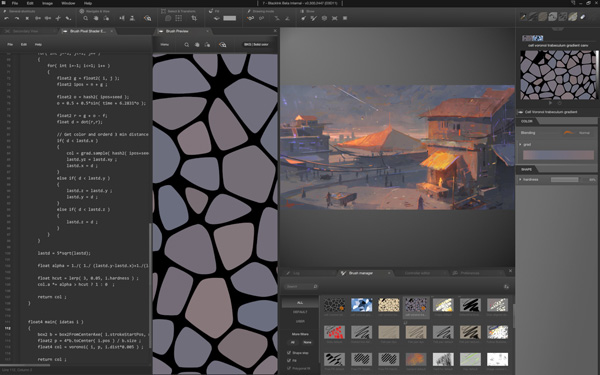Click the lasso selection icon in Select & Transform
The height and width of the screenshot is (375, 600).
pos(168,18)
